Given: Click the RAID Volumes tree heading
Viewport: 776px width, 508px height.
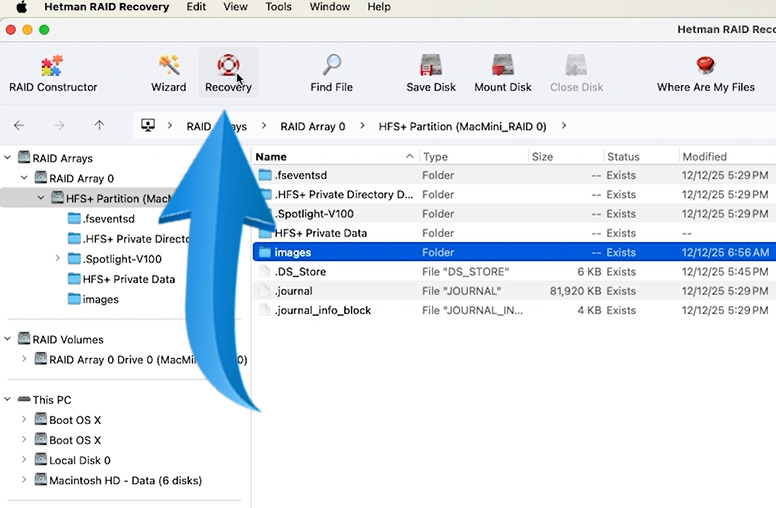Looking at the screenshot, I should click(x=68, y=340).
